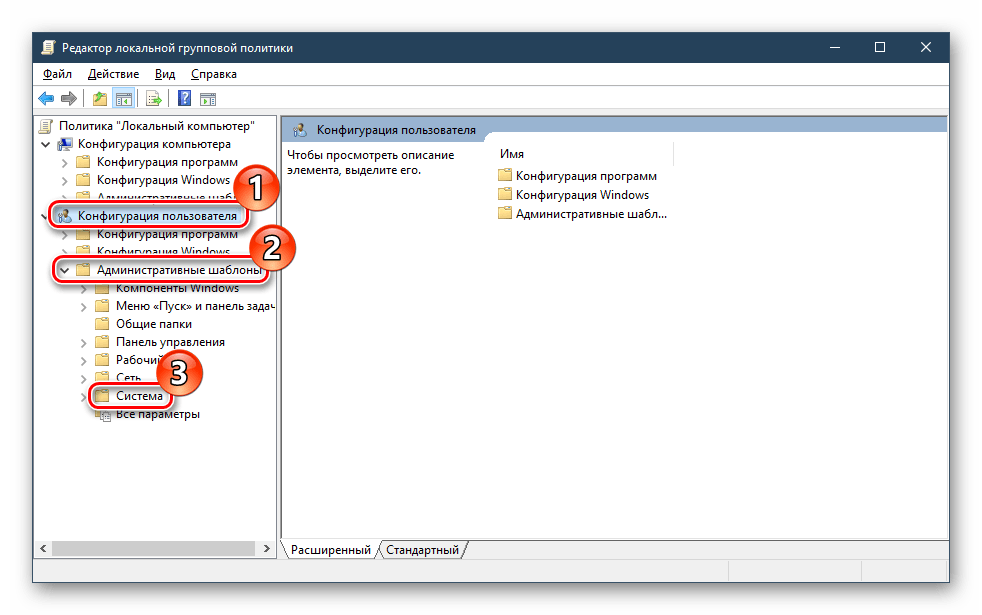Viewport: 982px width, 615px height.
Task: Switch to the 'Расширенный' tab
Action: pyautogui.click(x=330, y=550)
